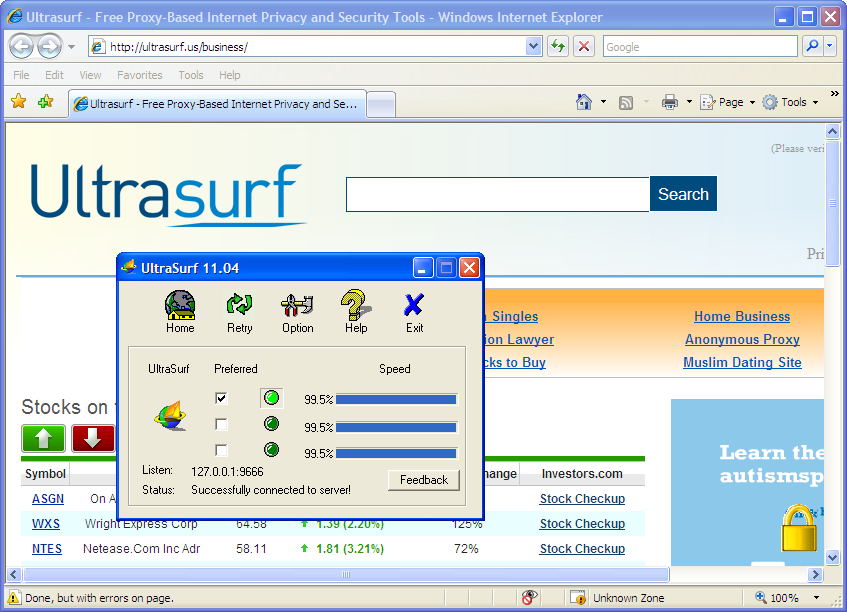This screenshot has height=612, width=847.
Task: Click the green up arrow stocks icon
Action: pyautogui.click(x=43, y=438)
